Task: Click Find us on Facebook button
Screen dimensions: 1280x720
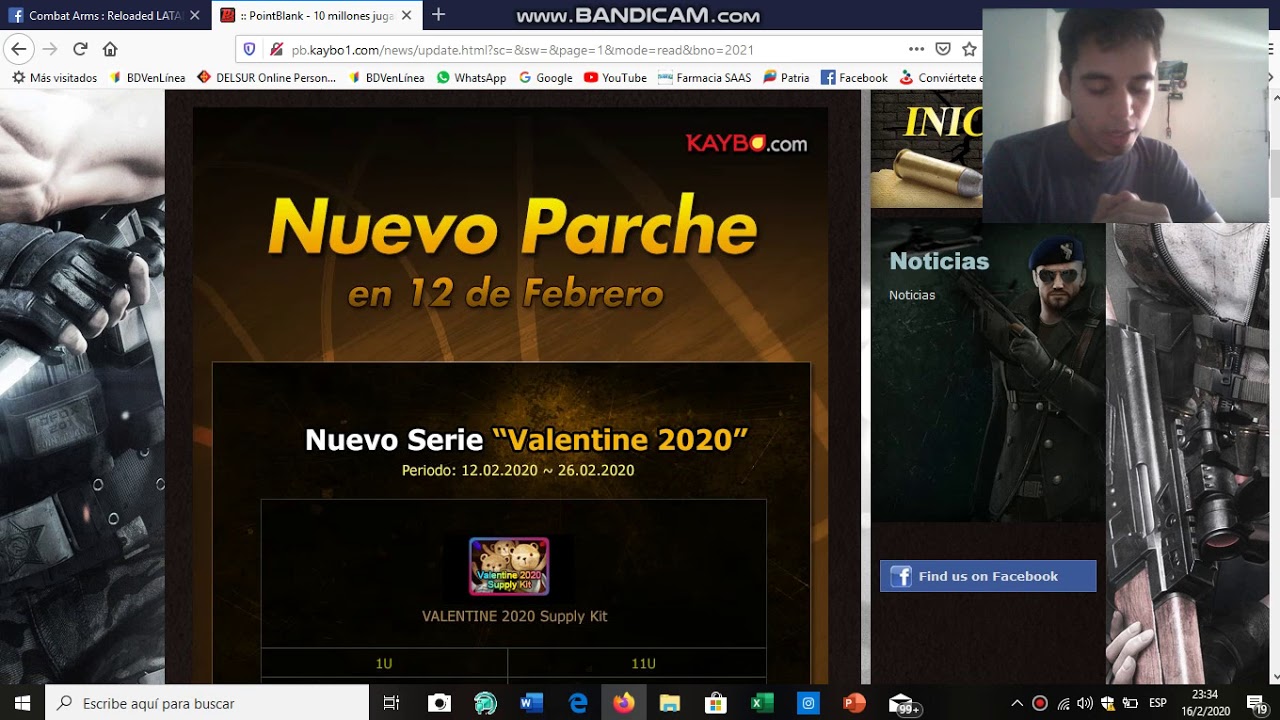Action: coord(988,576)
